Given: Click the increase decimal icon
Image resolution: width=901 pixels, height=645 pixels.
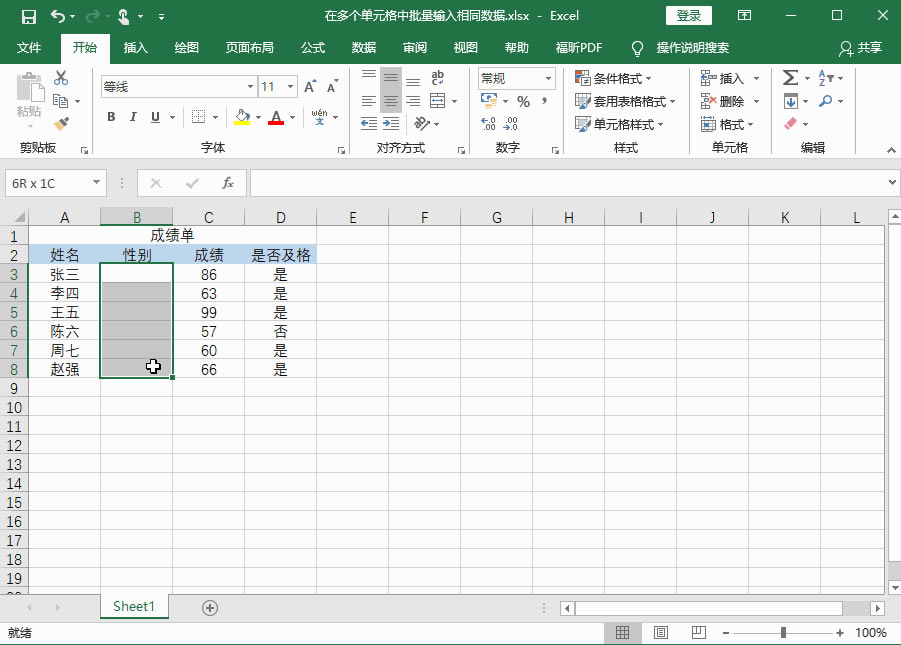Looking at the screenshot, I should (x=487, y=122).
